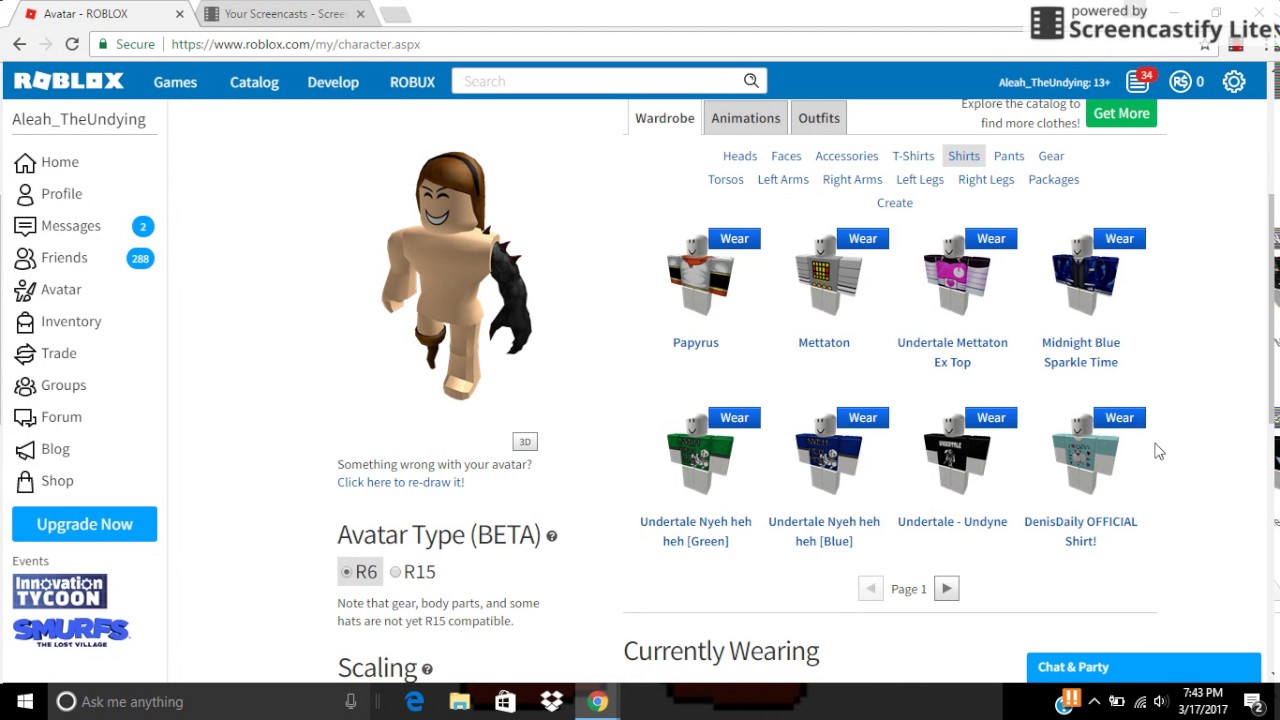Reload the page in Chrome
Screen dimensions: 1280x720
(x=72, y=44)
